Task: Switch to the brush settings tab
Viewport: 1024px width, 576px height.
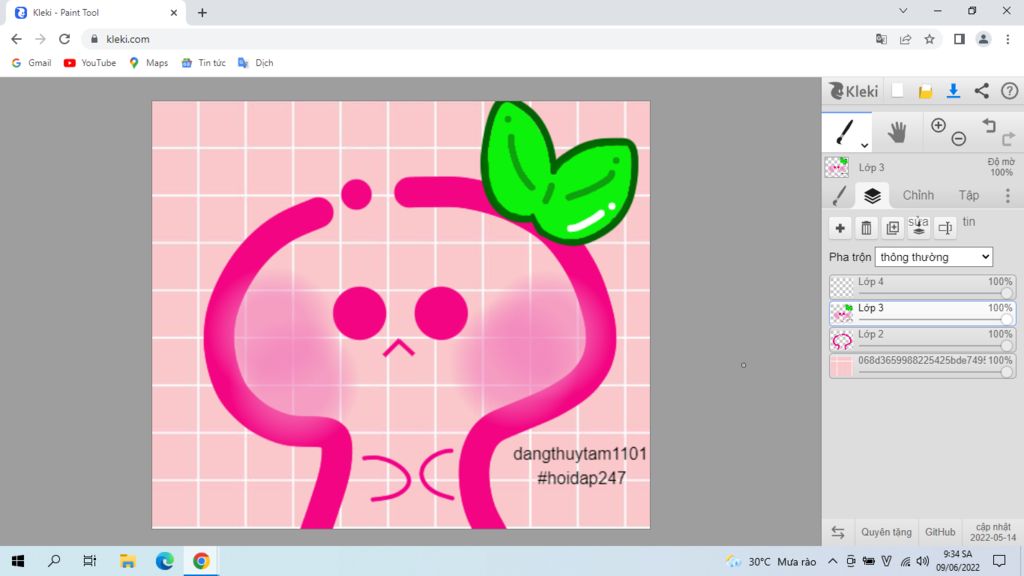Action: (x=840, y=195)
